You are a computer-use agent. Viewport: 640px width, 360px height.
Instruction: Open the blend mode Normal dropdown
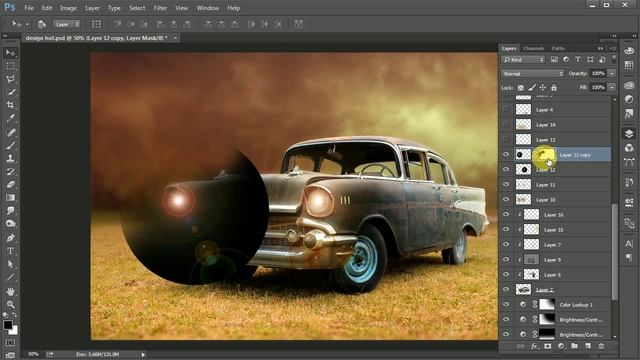coord(533,73)
